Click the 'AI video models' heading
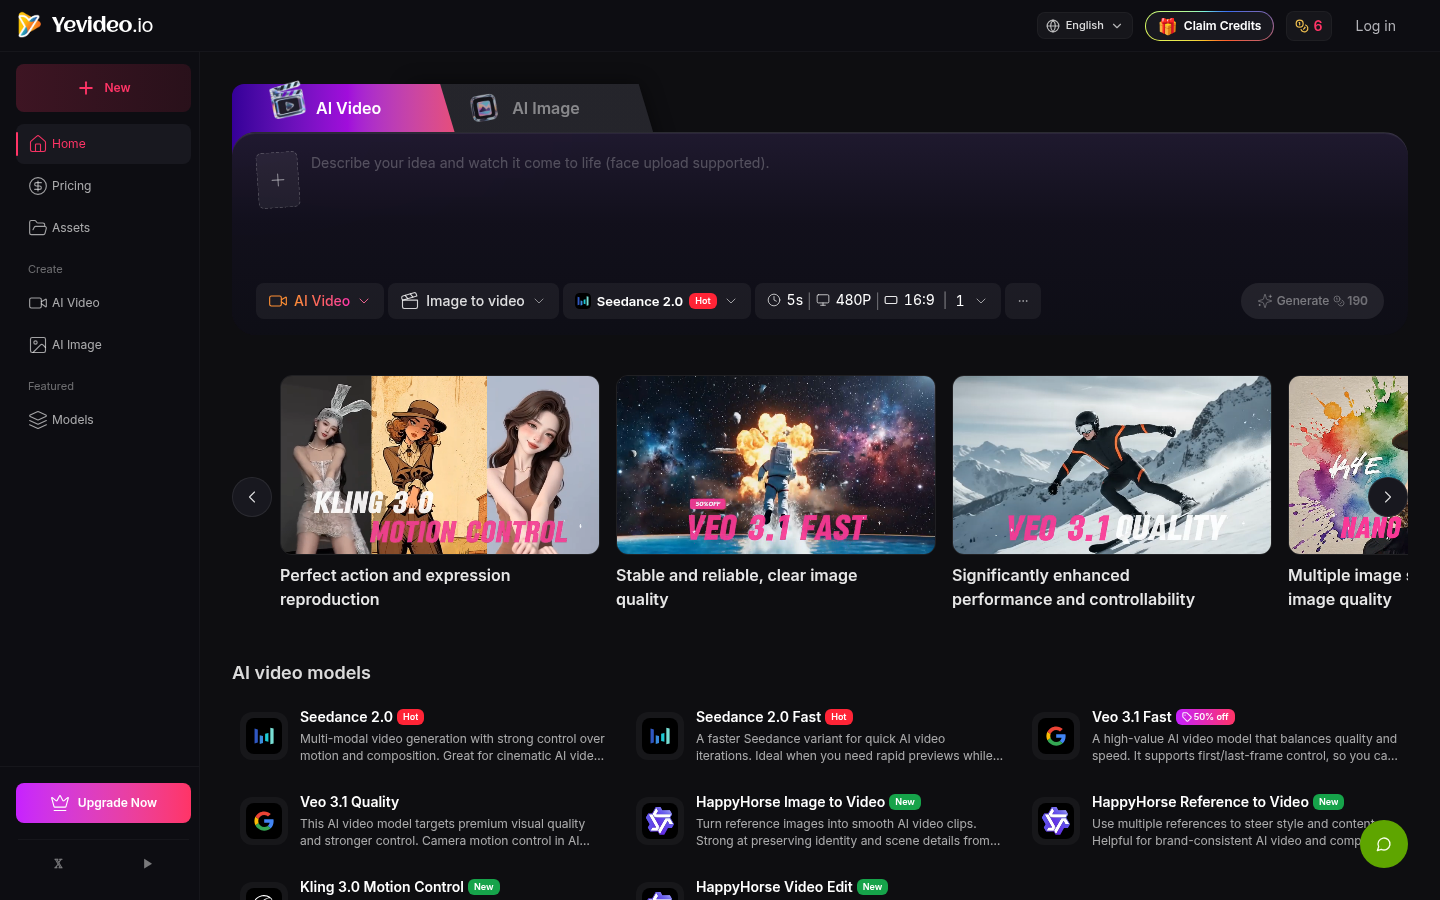The image size is (1440, 900). (x=301, y=673)
